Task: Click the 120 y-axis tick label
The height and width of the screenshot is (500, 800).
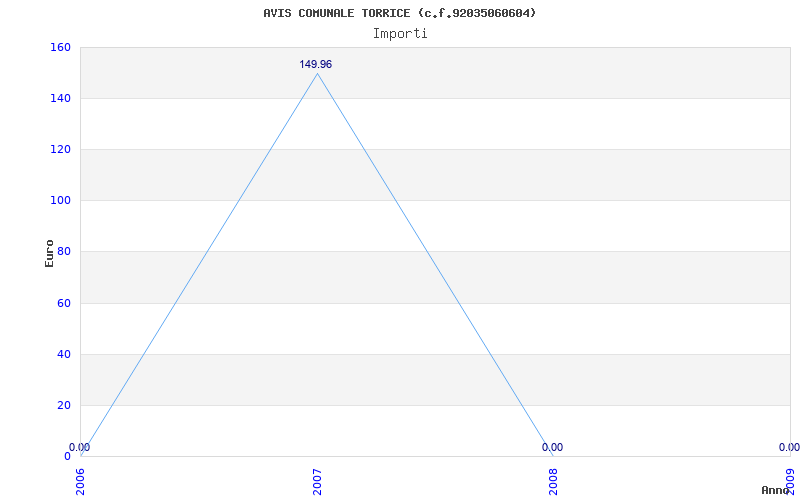Action: (60, 149)
